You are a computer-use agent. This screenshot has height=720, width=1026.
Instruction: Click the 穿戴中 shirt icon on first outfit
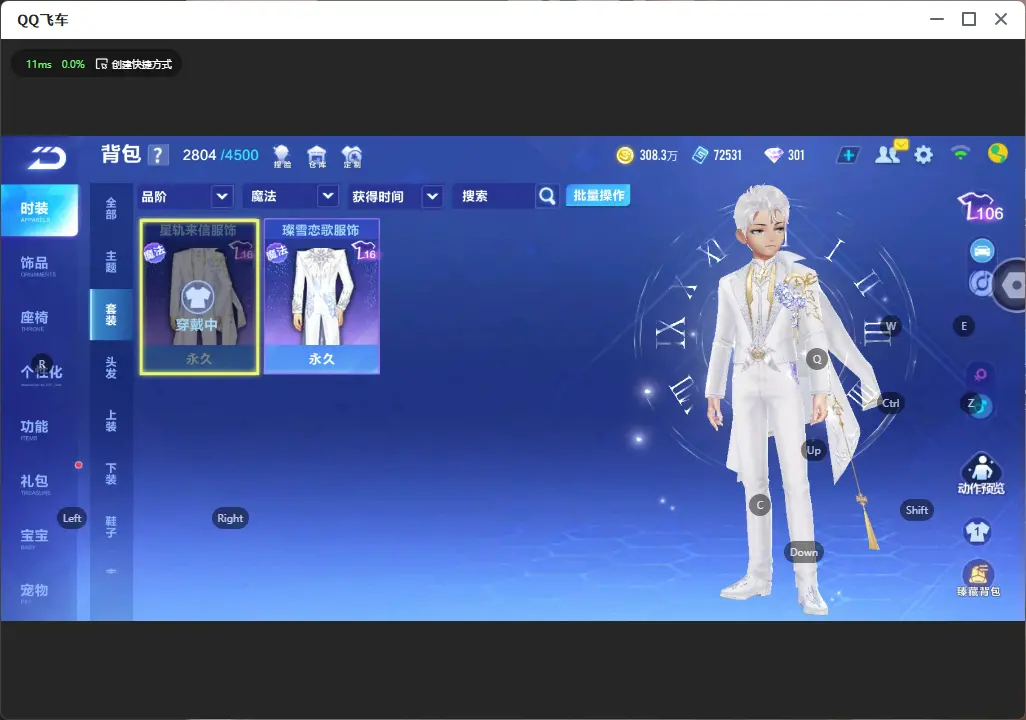[197, 298]
